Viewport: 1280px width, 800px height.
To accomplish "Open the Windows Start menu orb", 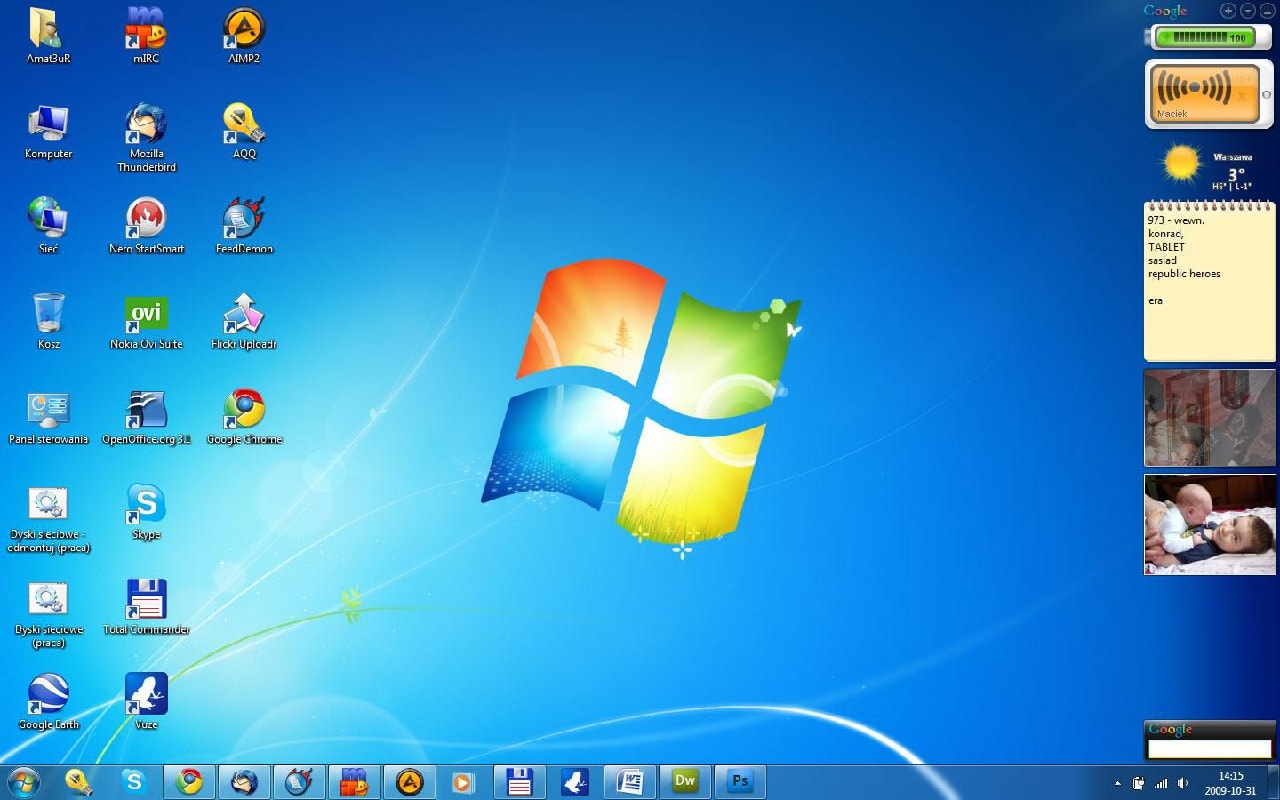I will (22, 782).
